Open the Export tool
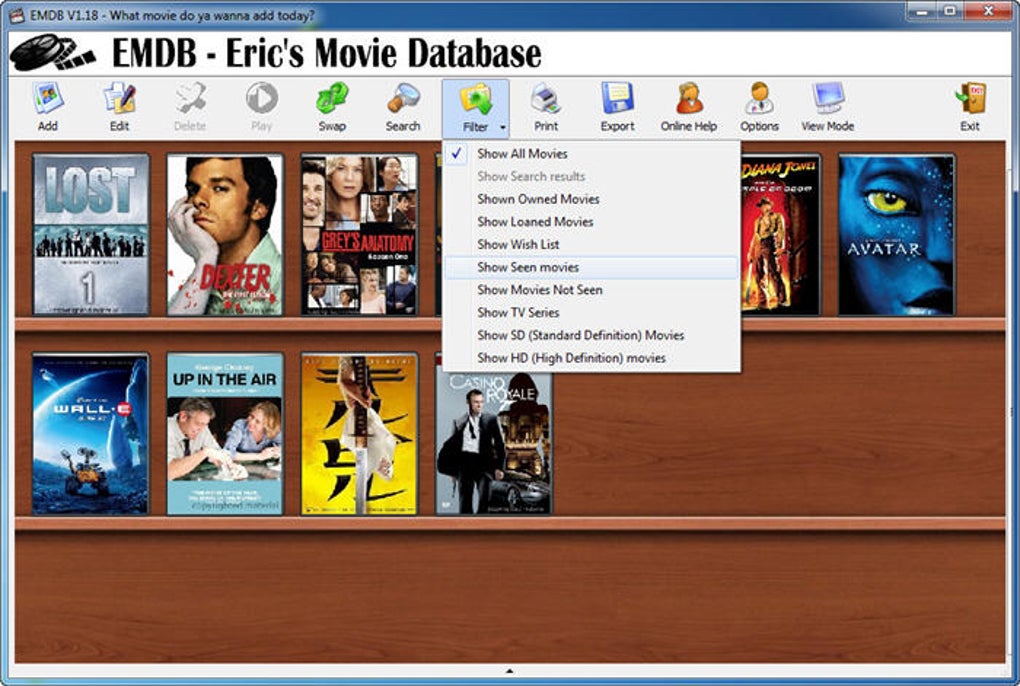1020x686 pixels. pos(617,107)
